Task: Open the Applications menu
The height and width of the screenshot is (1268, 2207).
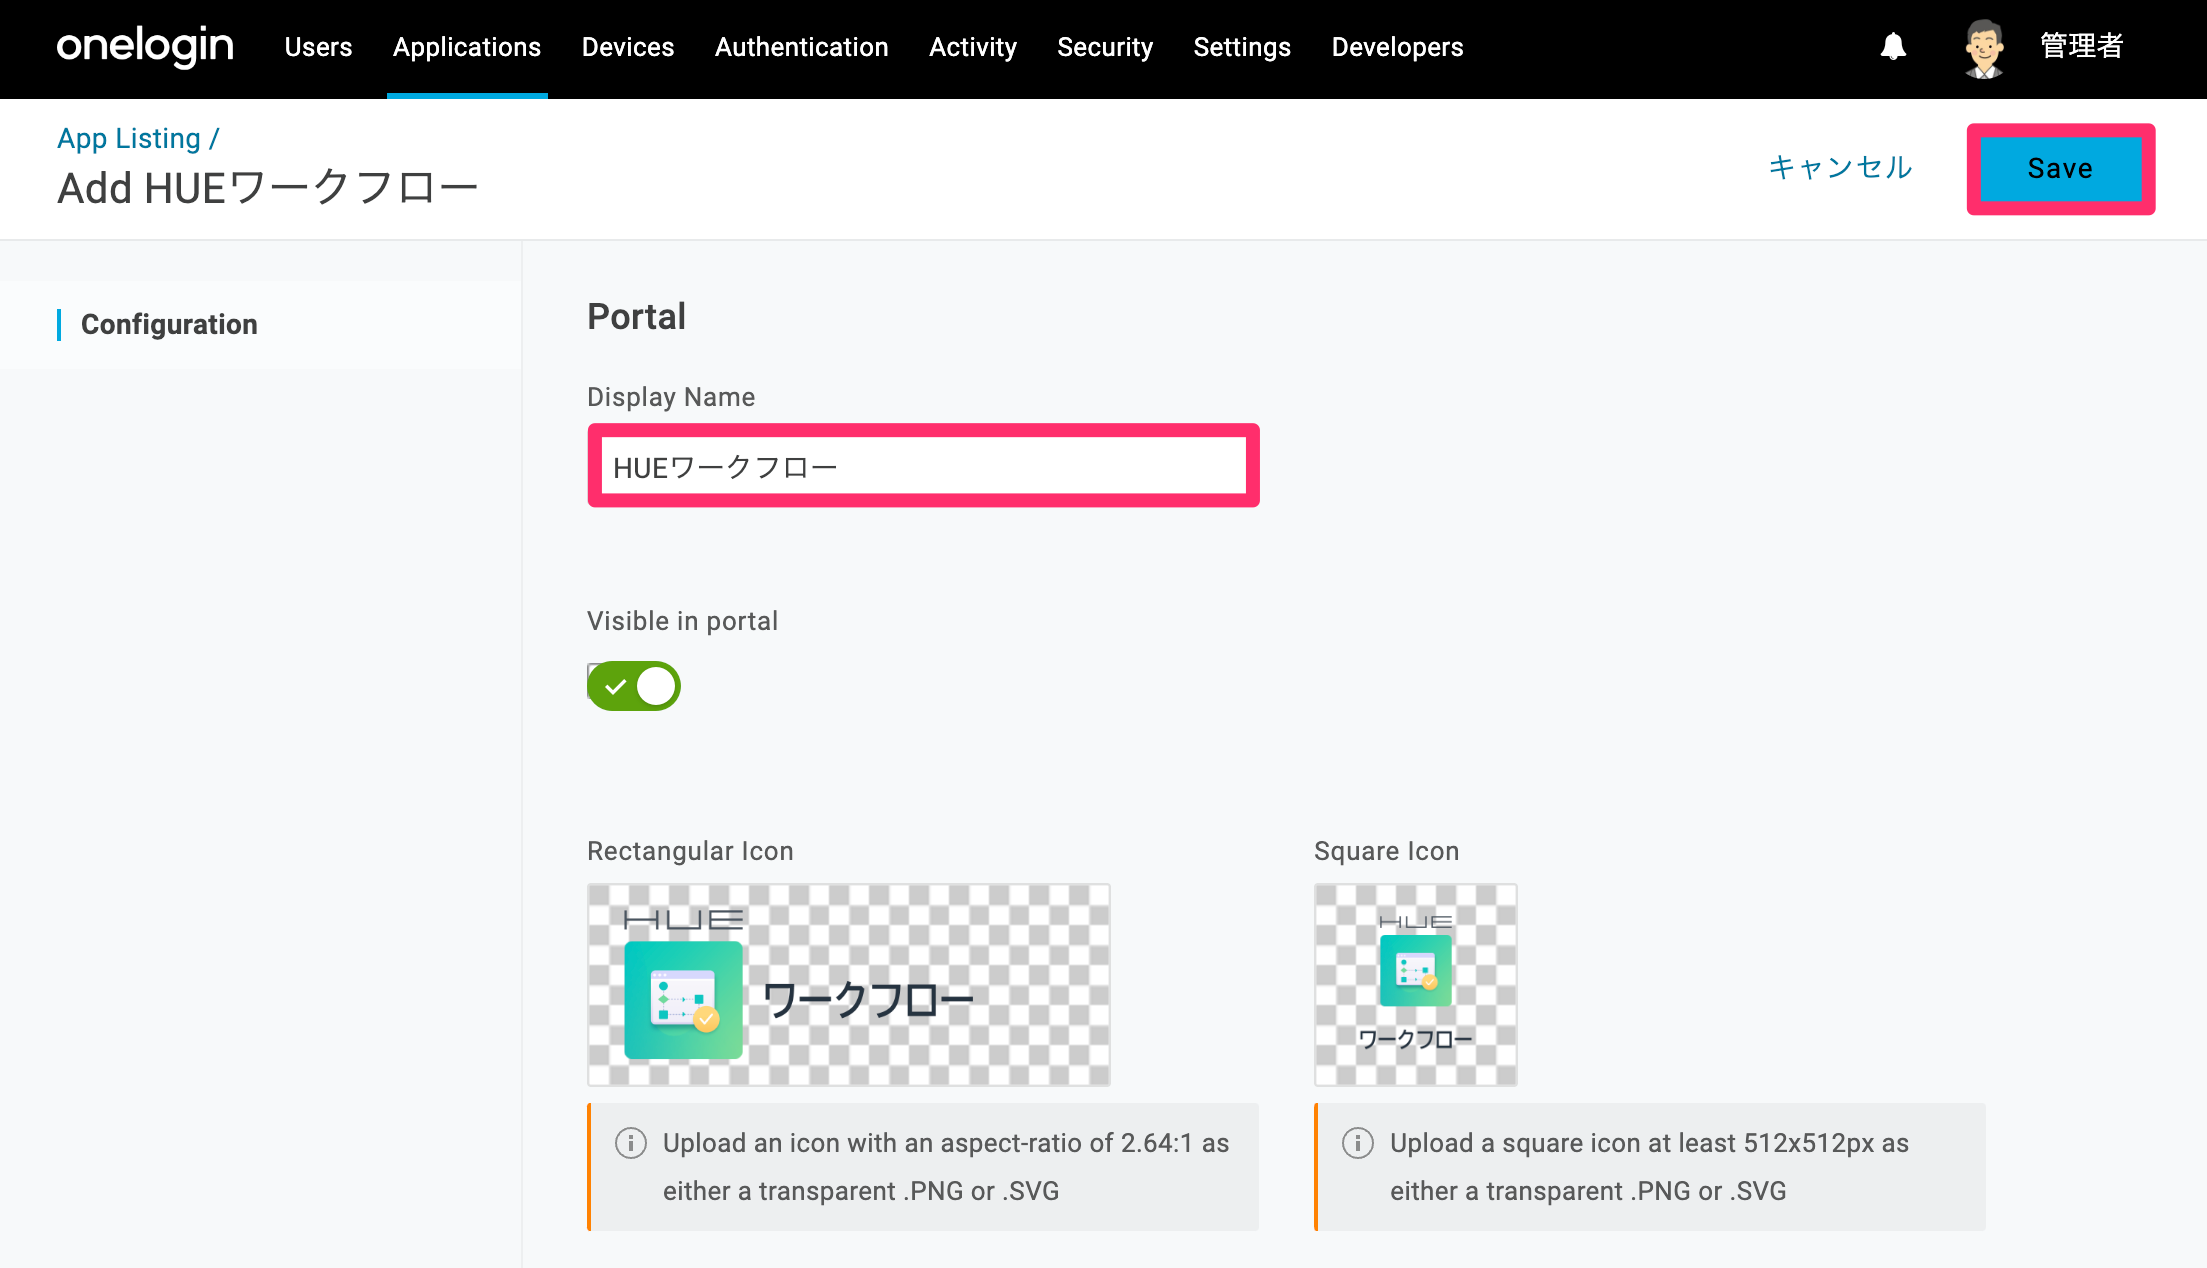Action: pos(467,47)
